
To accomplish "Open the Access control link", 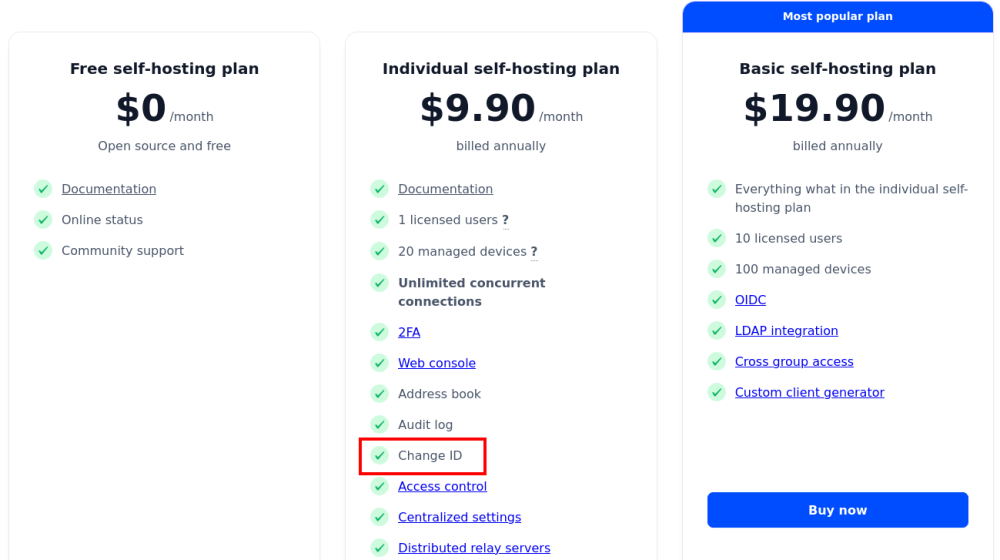I will 442,486.
